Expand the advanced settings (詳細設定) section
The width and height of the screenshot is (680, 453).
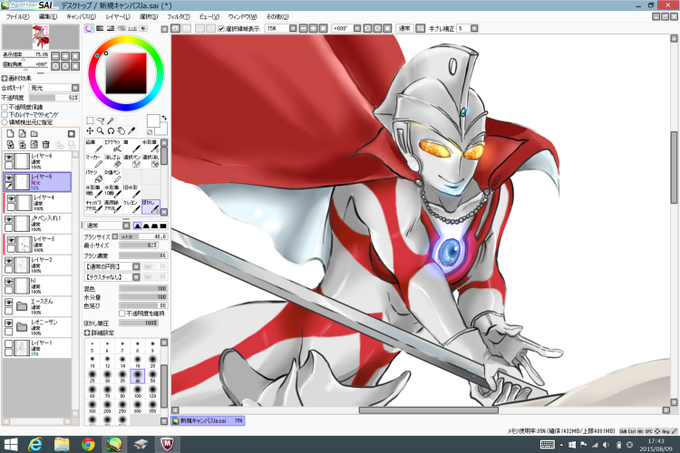(x=87, y=332)
